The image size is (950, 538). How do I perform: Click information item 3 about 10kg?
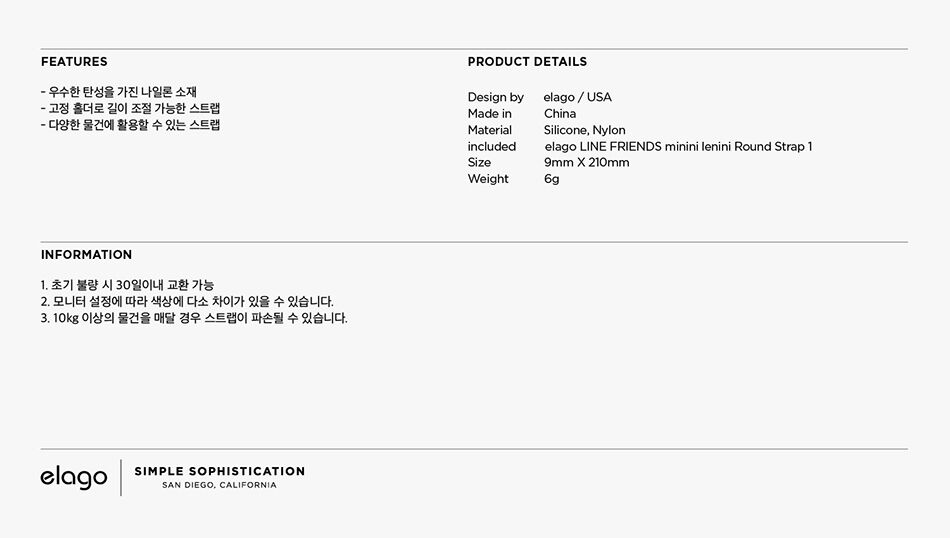click(194, 318)
